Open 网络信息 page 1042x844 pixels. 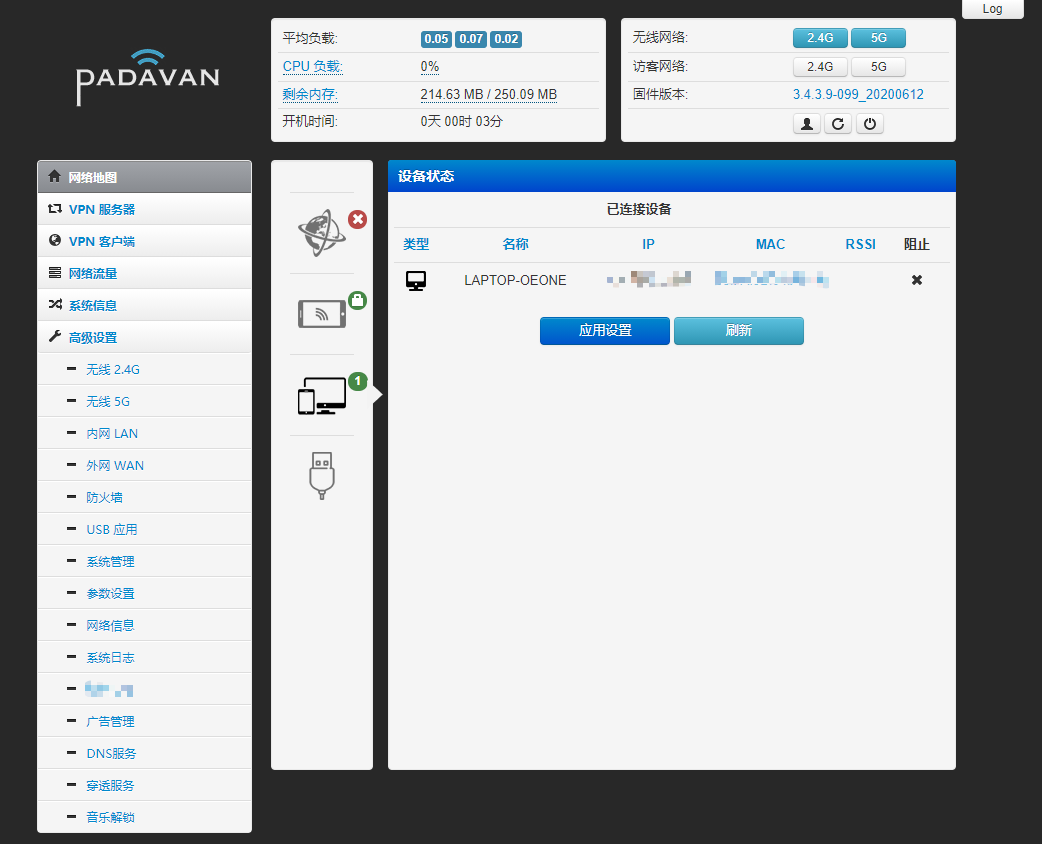click(144, 625)
